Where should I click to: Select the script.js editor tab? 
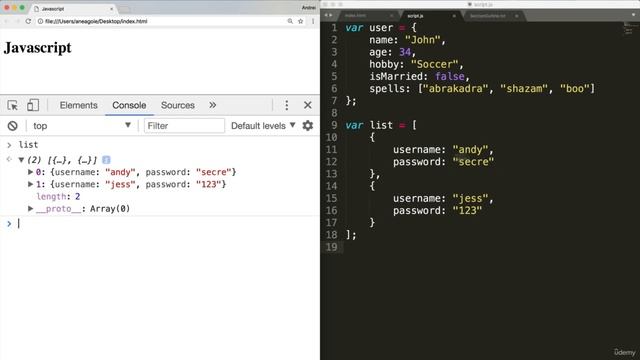pyautogui.click(x=415, y=16)
